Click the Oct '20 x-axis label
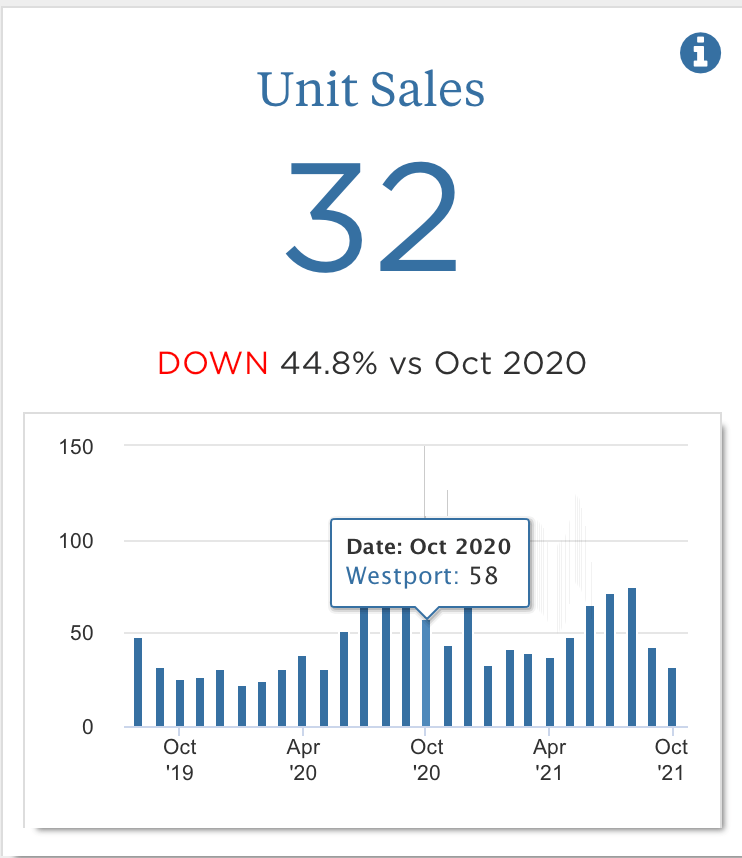Screen dimensions: 742x858 click(x=427, y=759)
